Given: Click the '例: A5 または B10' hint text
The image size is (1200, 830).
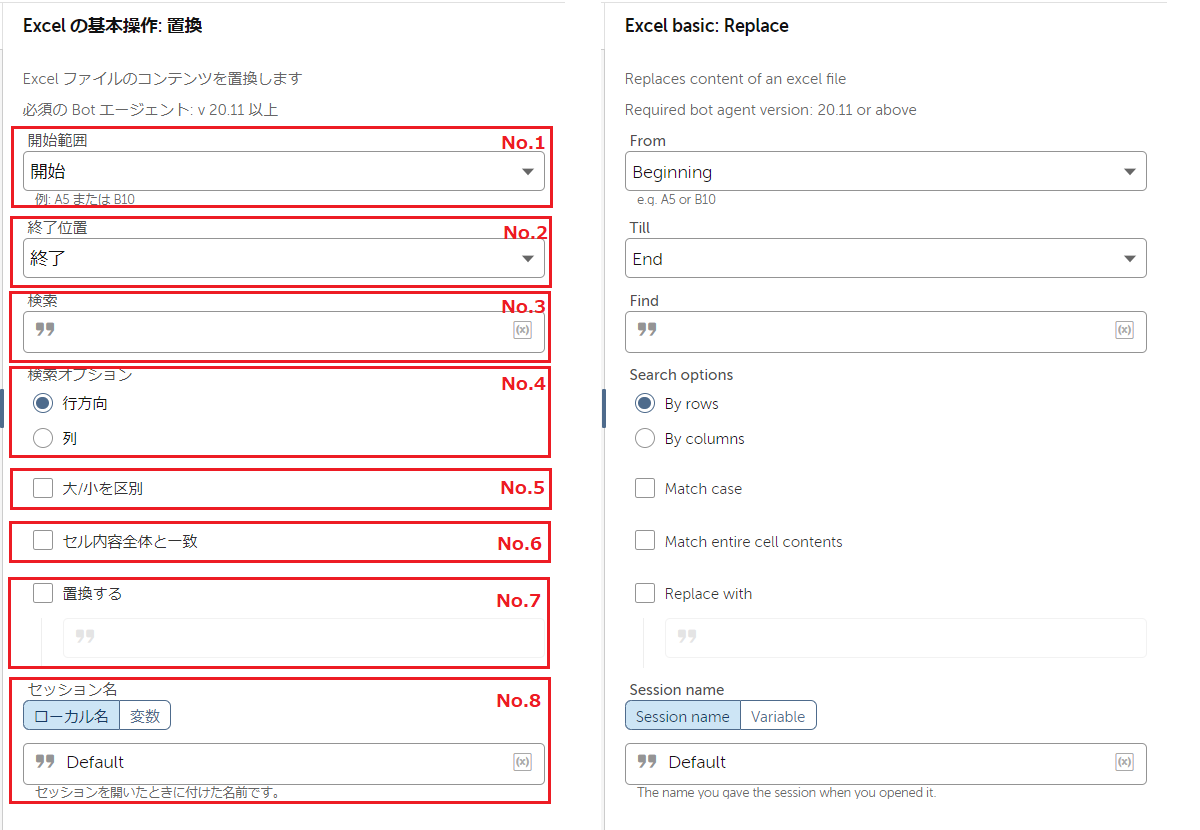Looking at the screenshot, I should tap(85, 199).
